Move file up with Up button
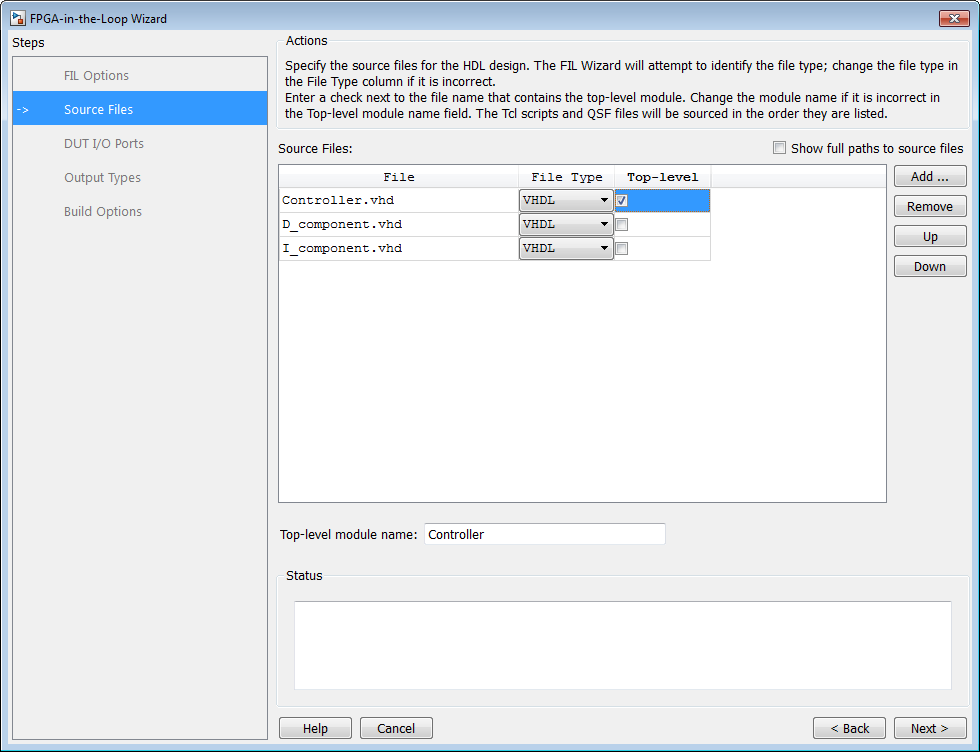The width and height of the screenshot is (980, 752). [x=929, y=237]
